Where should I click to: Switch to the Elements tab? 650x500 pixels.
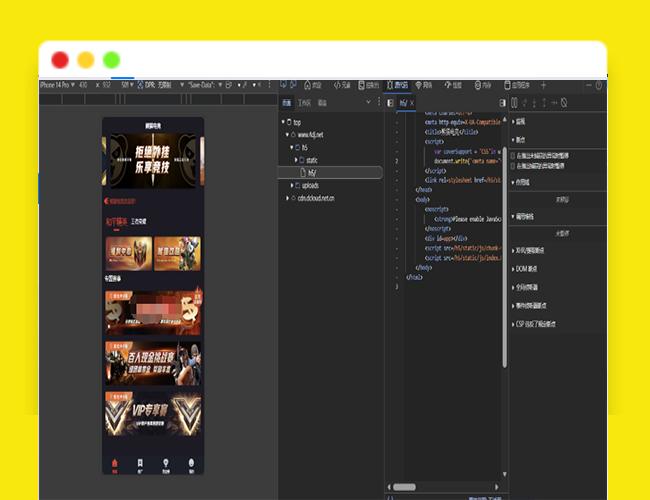342,85
